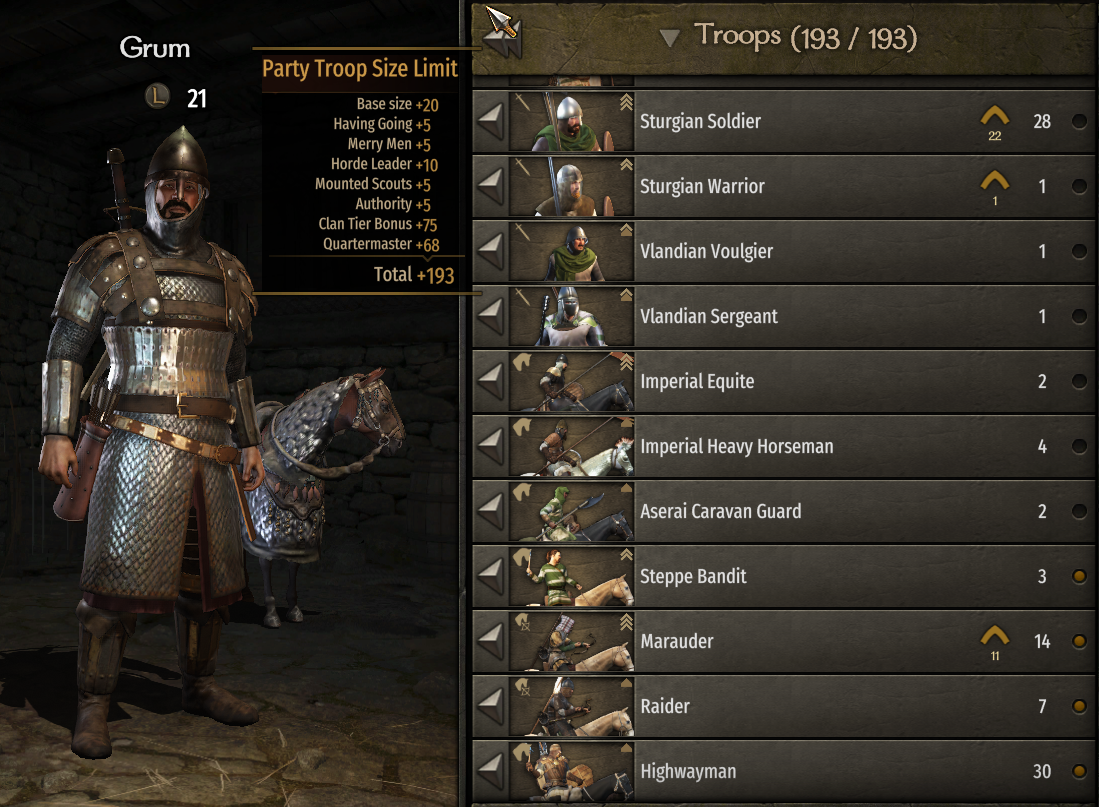Transfer Aserai Caravan Guard with arrow
The height and width of the screenshot is (807, 1099).
coord(491,511)
